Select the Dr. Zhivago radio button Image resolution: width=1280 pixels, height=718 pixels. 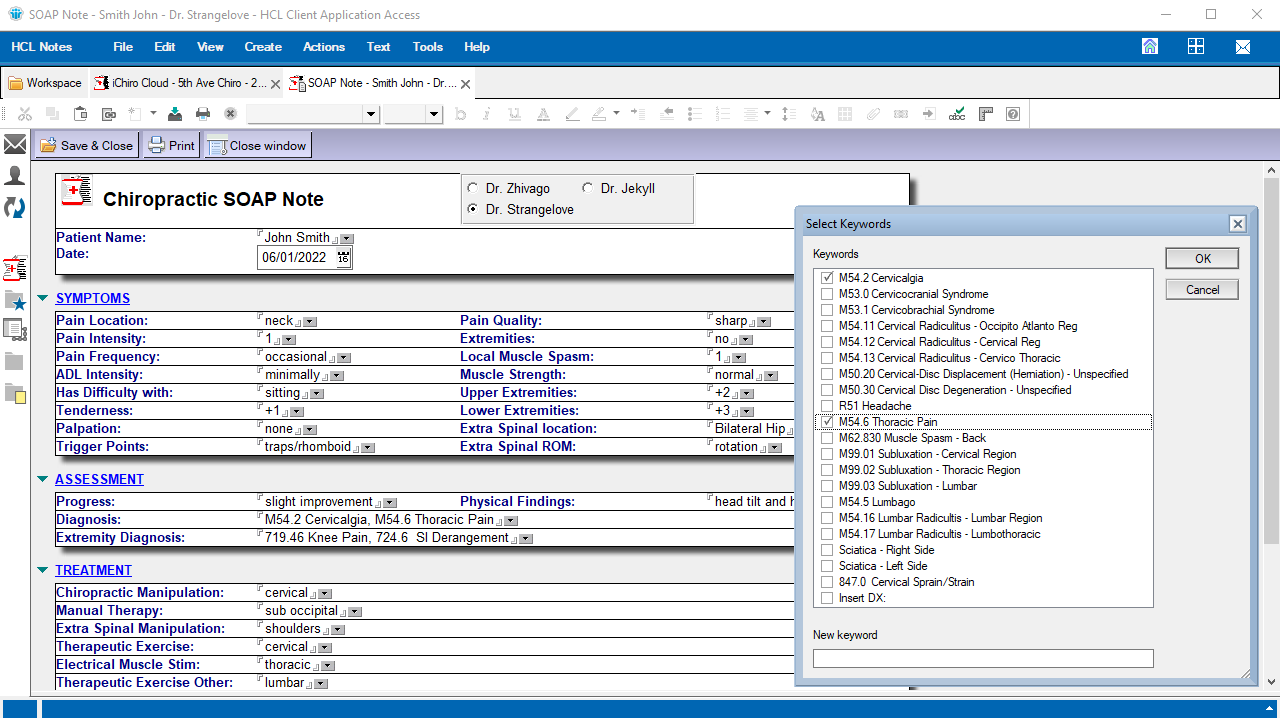[473, 188]
